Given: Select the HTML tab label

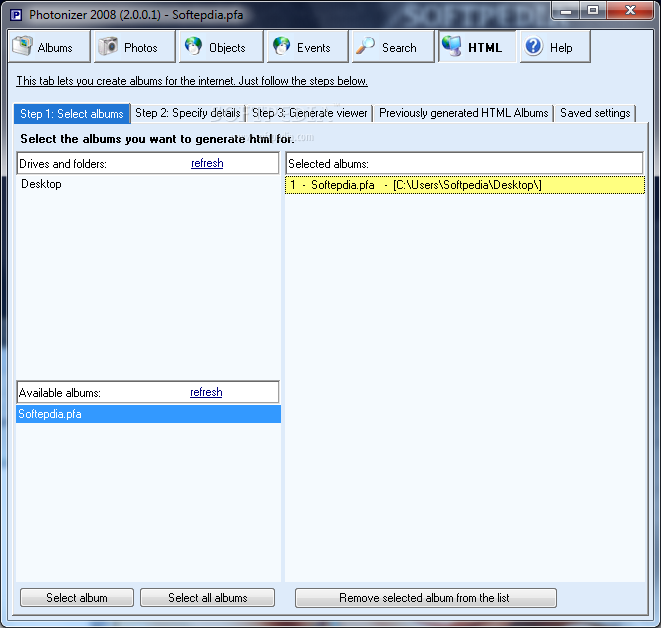Looking at the screenshot, I should (x=485, y=48).
